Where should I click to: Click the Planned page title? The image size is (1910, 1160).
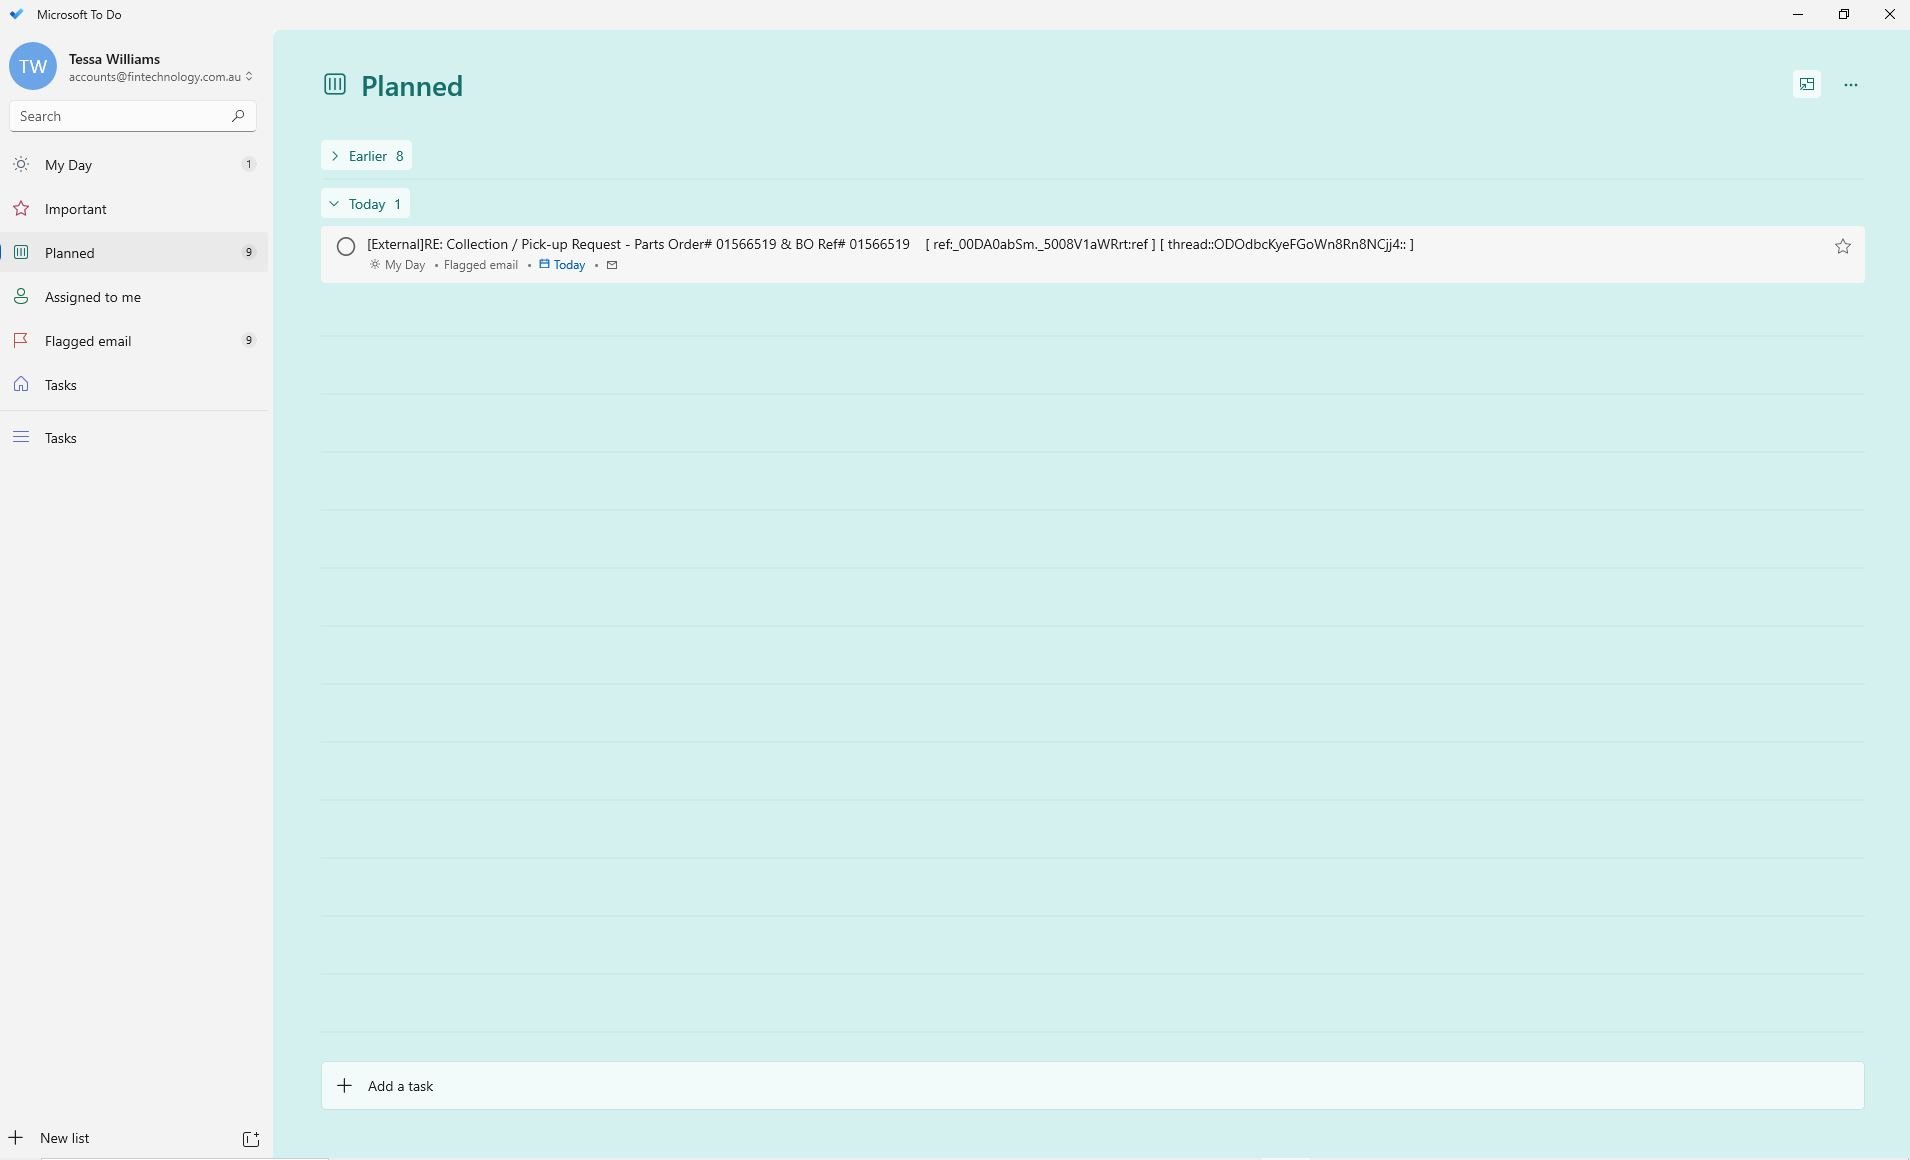tap(412, 86)
